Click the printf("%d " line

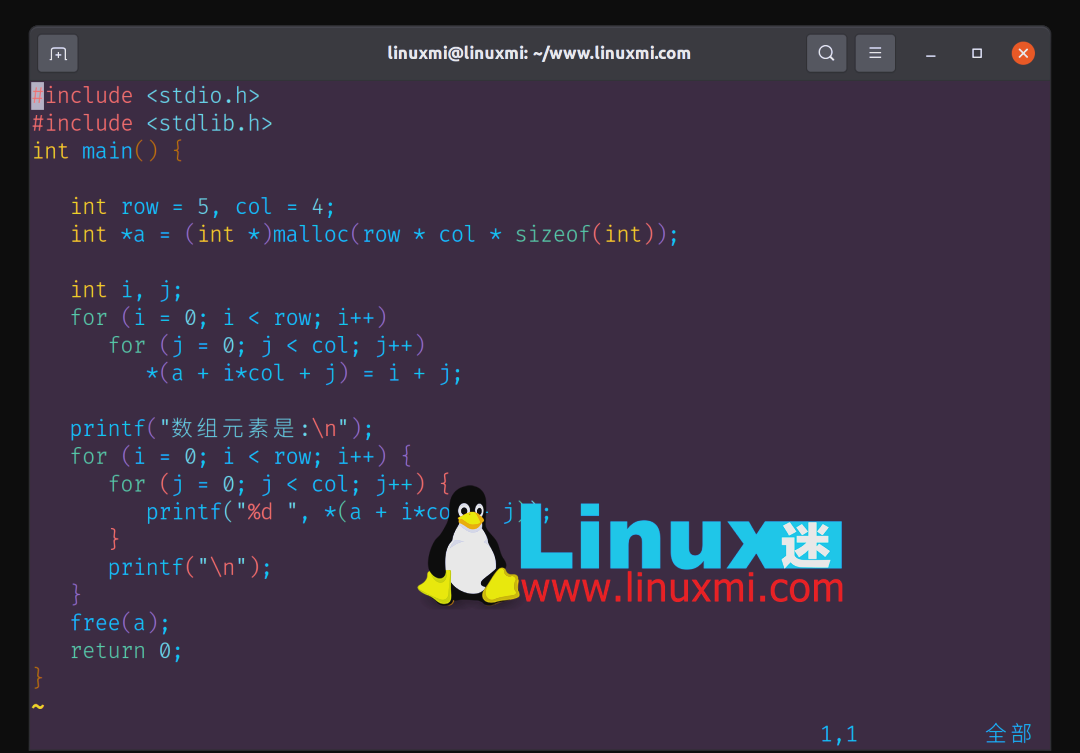(x=348, y=512)
